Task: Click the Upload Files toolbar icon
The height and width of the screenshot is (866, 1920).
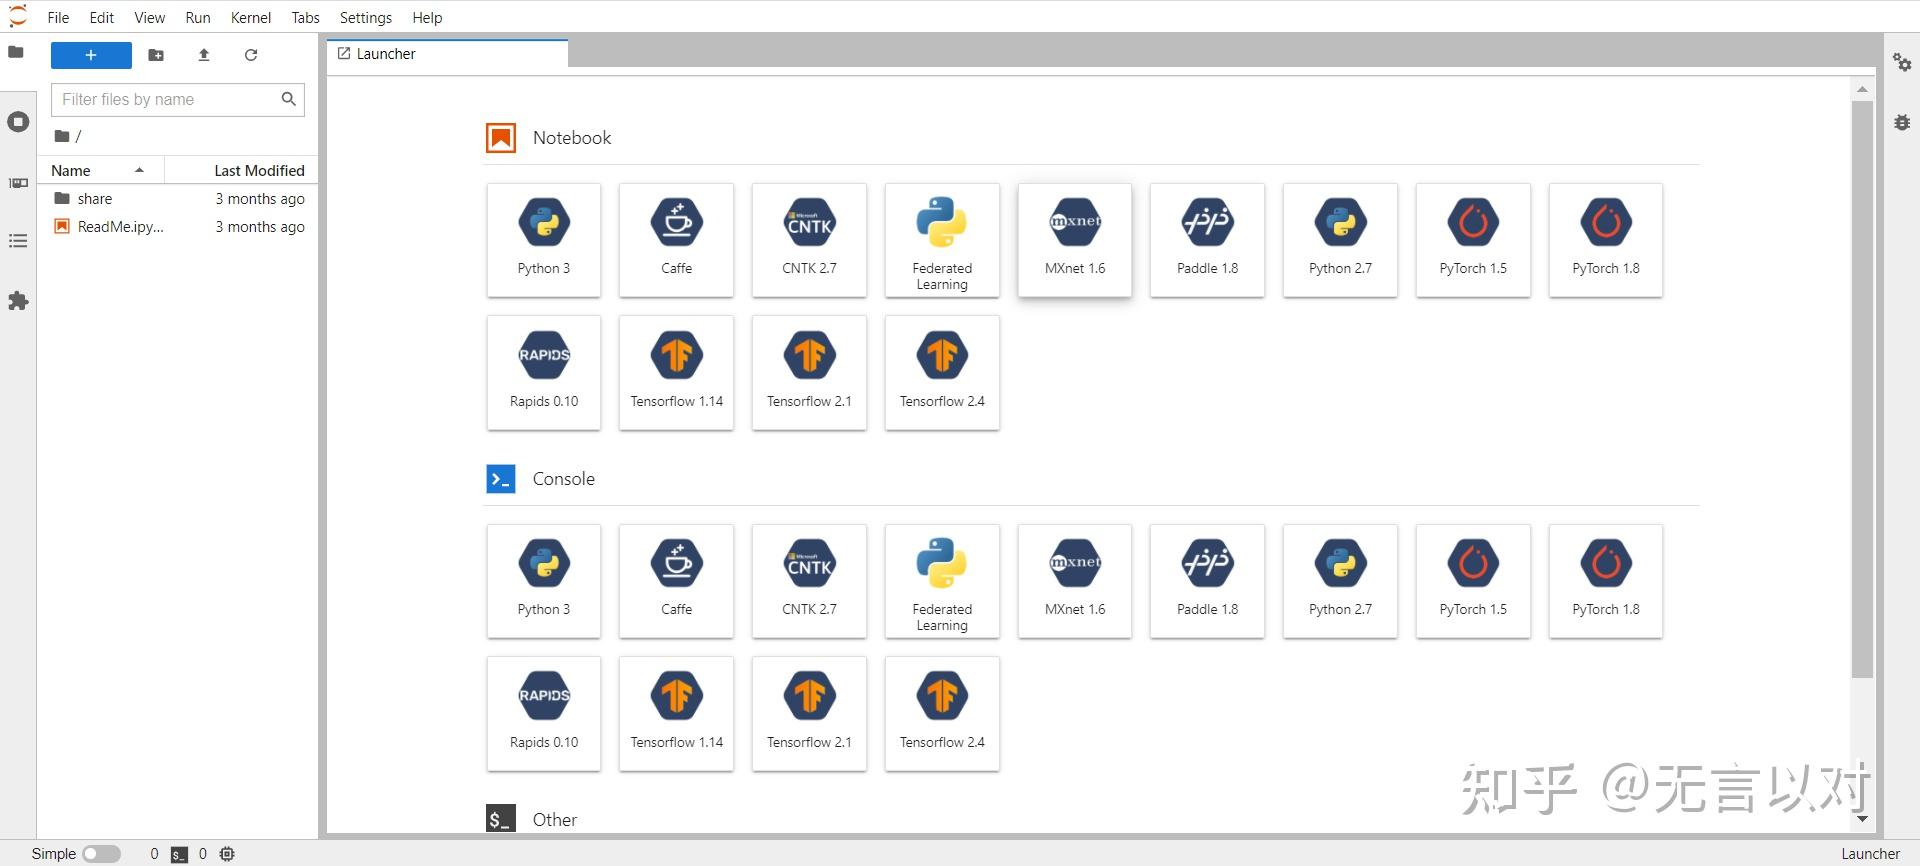Action: (x=204, y=55)
